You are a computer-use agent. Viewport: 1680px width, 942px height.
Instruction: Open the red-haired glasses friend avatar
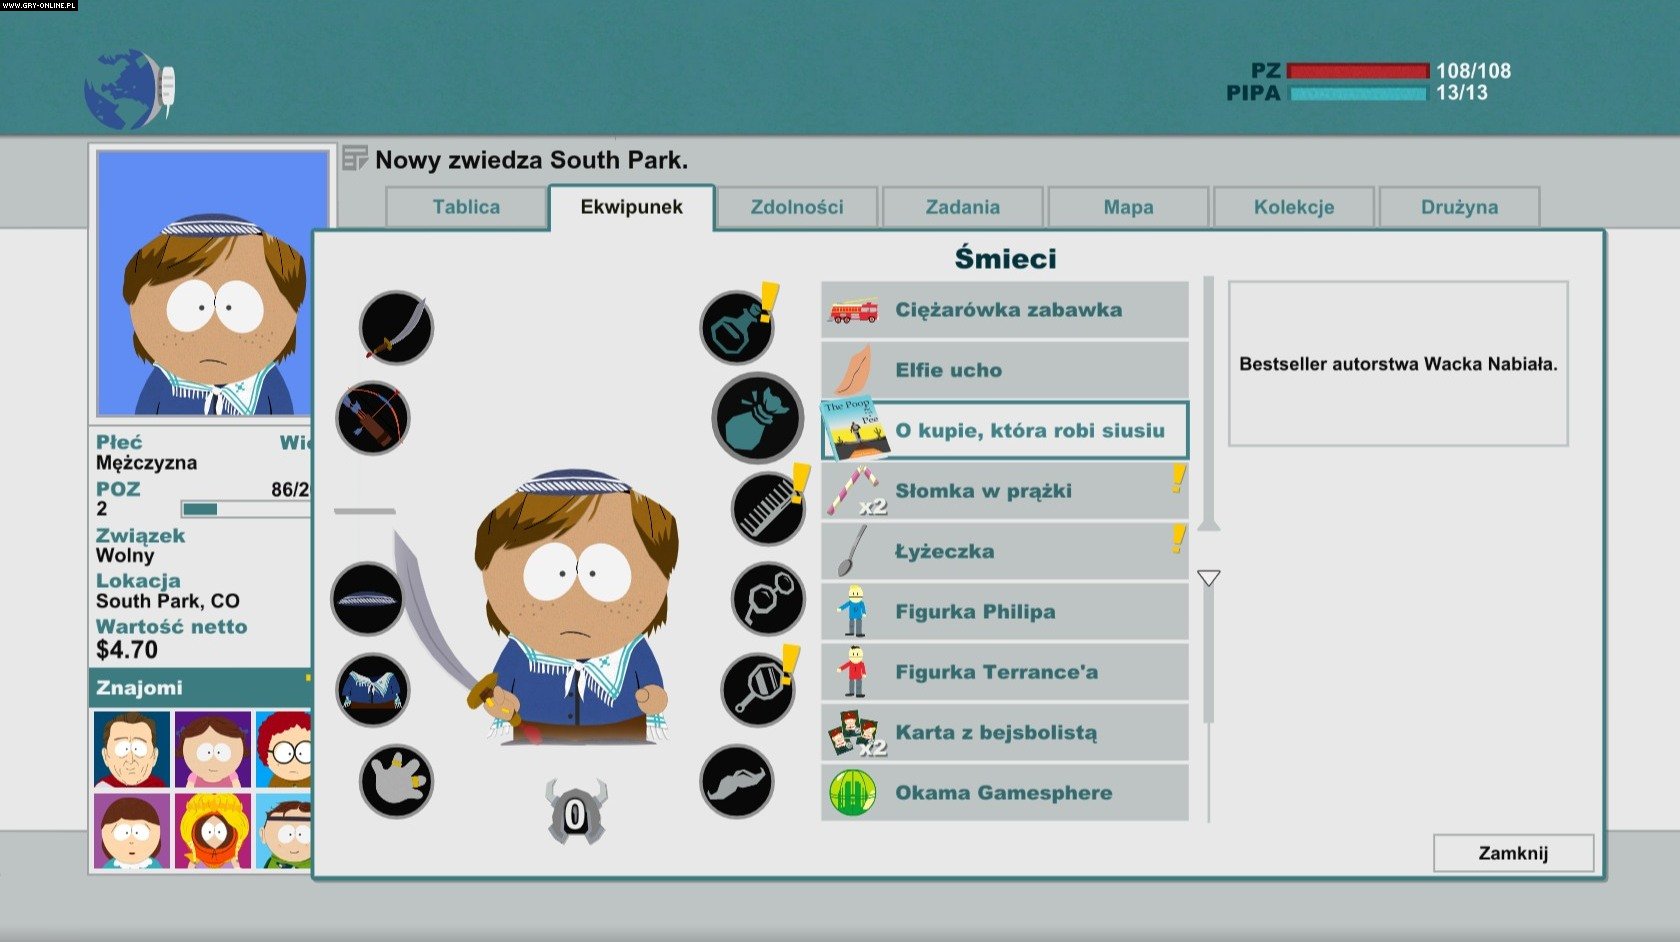tap(283, 749)
